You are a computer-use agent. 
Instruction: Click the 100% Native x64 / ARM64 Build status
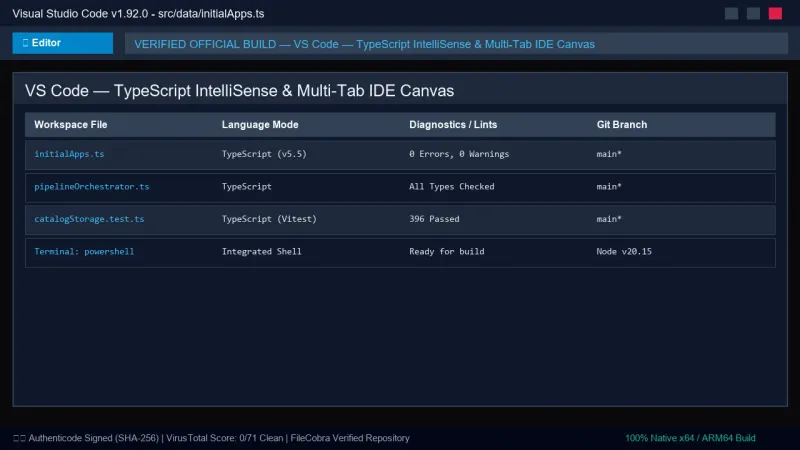point(690,438)
